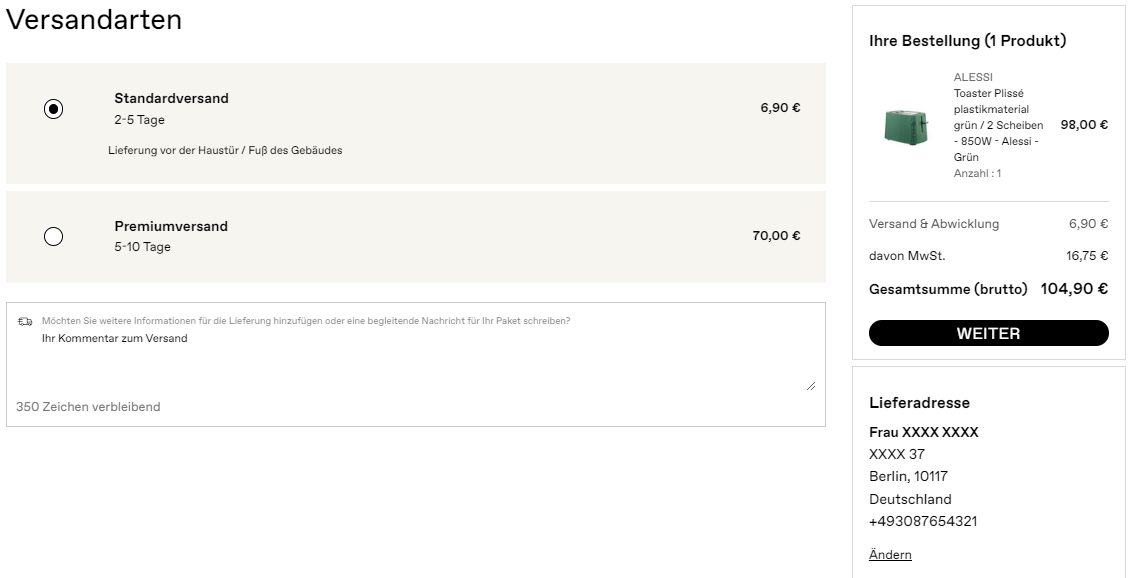Image resolution: width=1129 pixels, height=578 pixels.
Task: Click the 70,00 € Premiumversand price
Action: pos(776,235)
